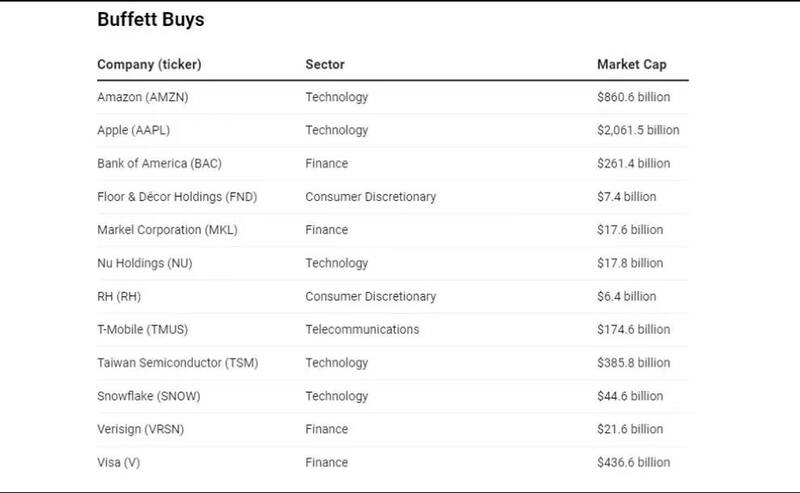Screen dimensions: 800x493
Task: Select Taiwan Semiconductor (TSM) row
Action: coord(177,363)
